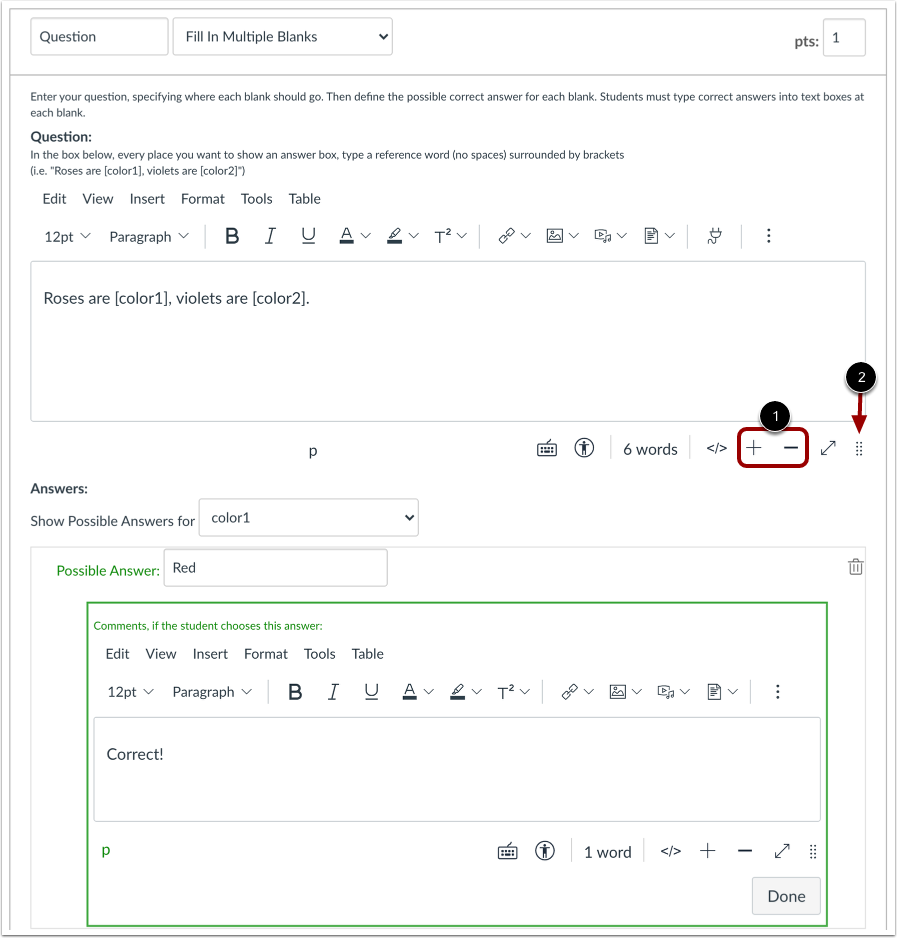The height and width of the screenshot is (938, 897).
Task: Open the Insert menu in comments editor
Action: tap(210, 654)
